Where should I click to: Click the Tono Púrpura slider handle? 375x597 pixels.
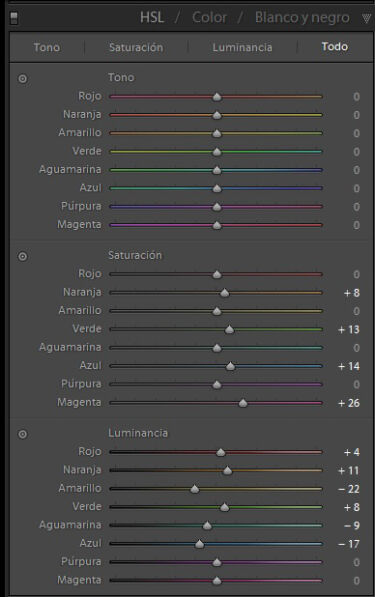(217, 207)
